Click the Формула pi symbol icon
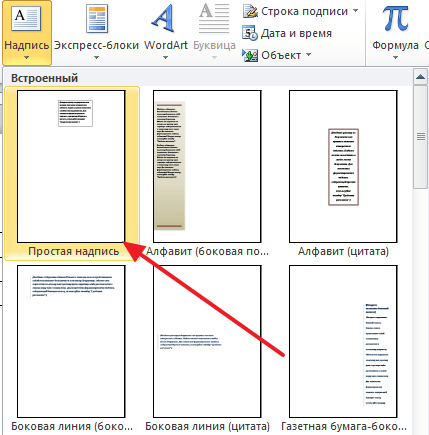Screen dimensions: 429x435 395,19
